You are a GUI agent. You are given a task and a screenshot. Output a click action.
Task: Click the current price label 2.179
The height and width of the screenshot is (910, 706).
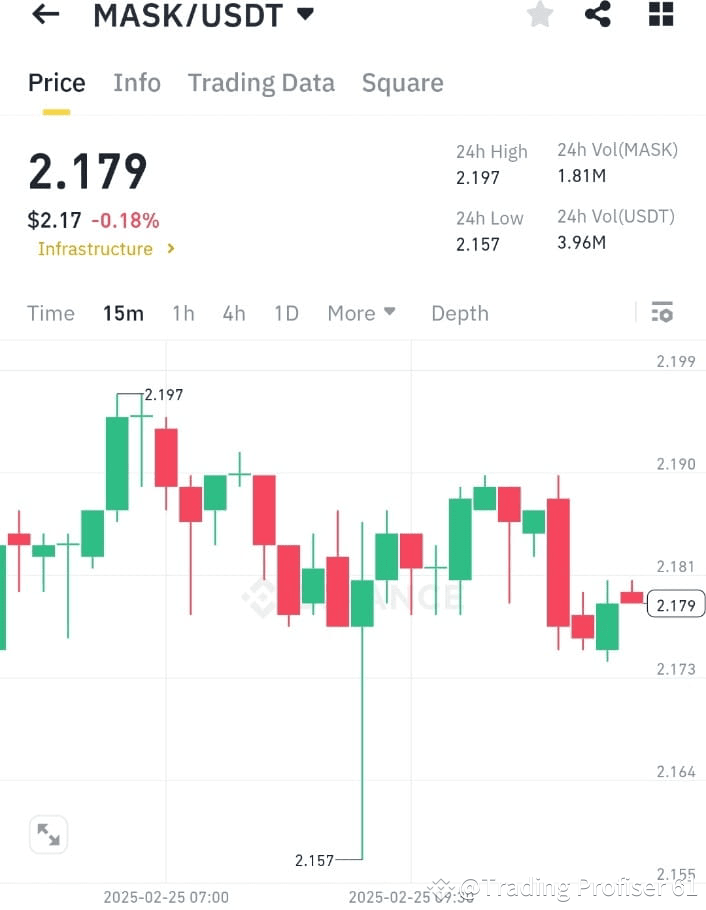[674, 603]
